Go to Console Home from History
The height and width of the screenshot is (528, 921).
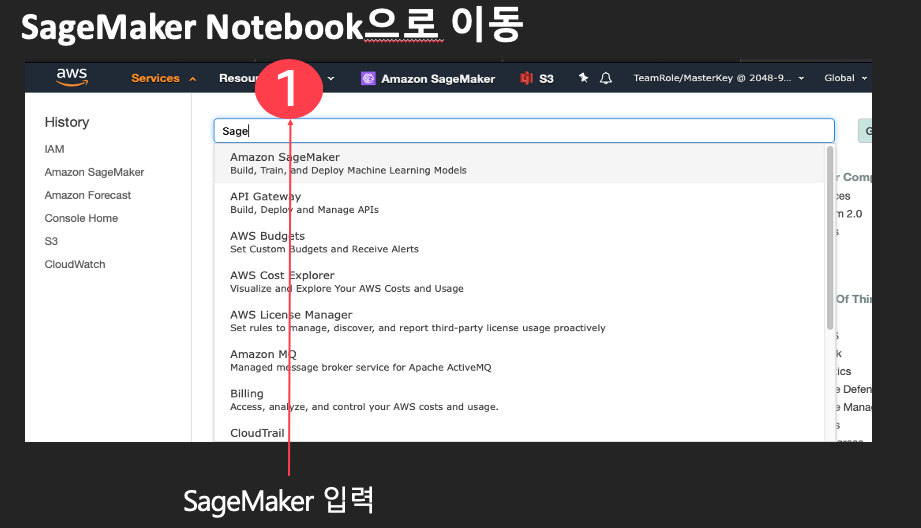tap(82, 218)
